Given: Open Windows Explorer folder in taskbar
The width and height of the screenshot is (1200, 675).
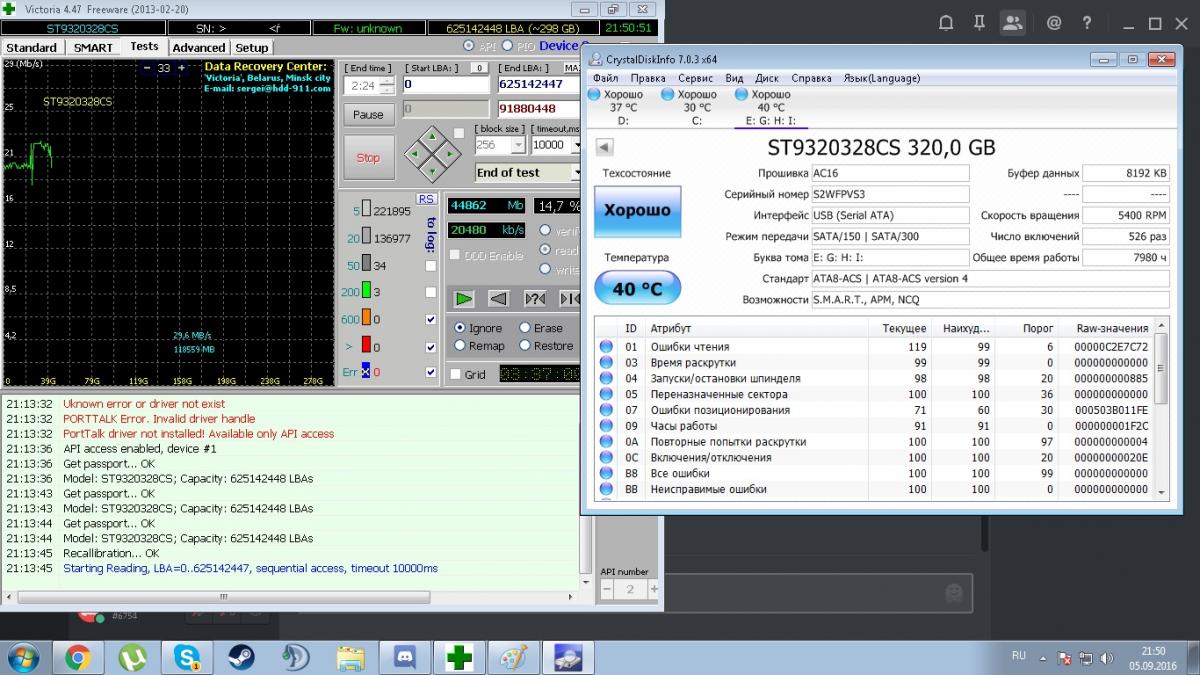Looking at the screenshot, I should click(x=350, y=657).
